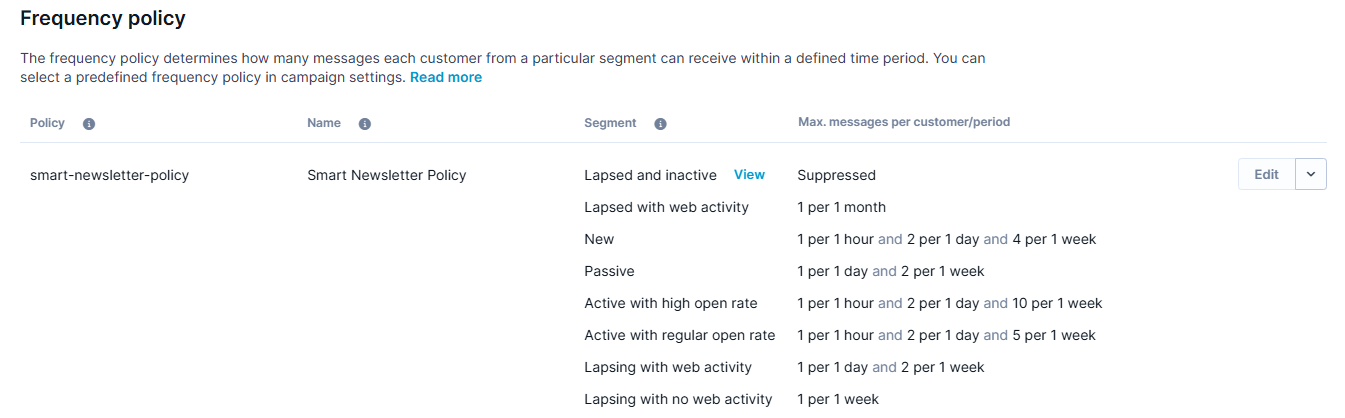Expand the dropdown arrow next to Edit
Image resolution: width=1345 pixels, height=418 pixels.
[x=1311, y=174]
